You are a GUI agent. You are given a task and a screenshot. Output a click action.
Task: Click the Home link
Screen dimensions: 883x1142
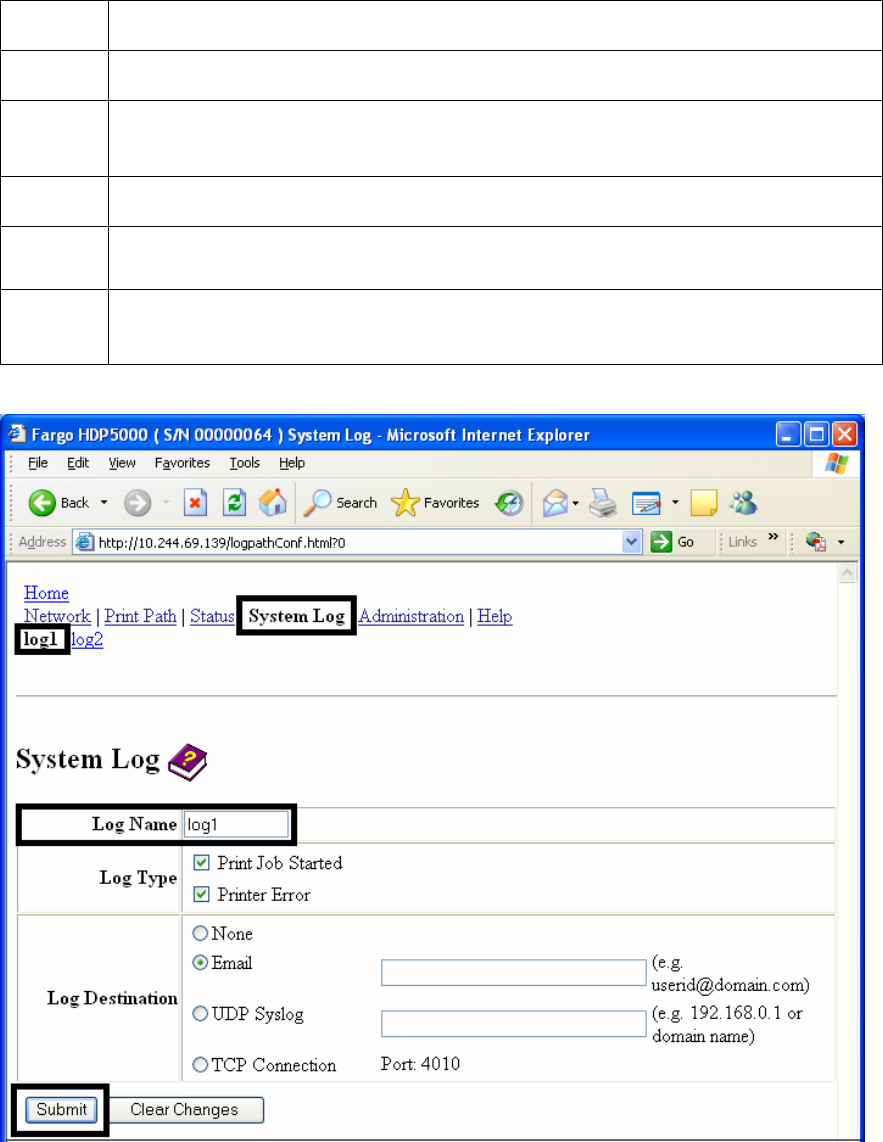pos(46,593)
